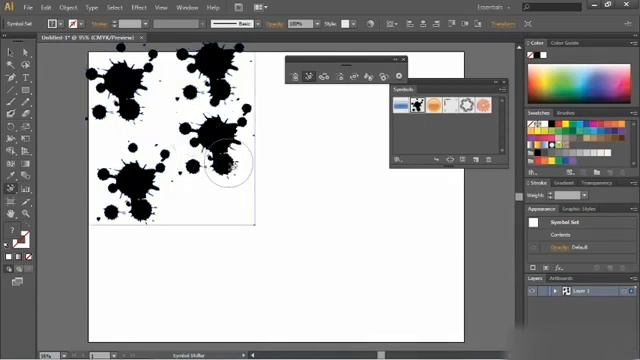Toggle Opacity visibility in Appearance panel
The image size is (640, 360).
point(533,247)
